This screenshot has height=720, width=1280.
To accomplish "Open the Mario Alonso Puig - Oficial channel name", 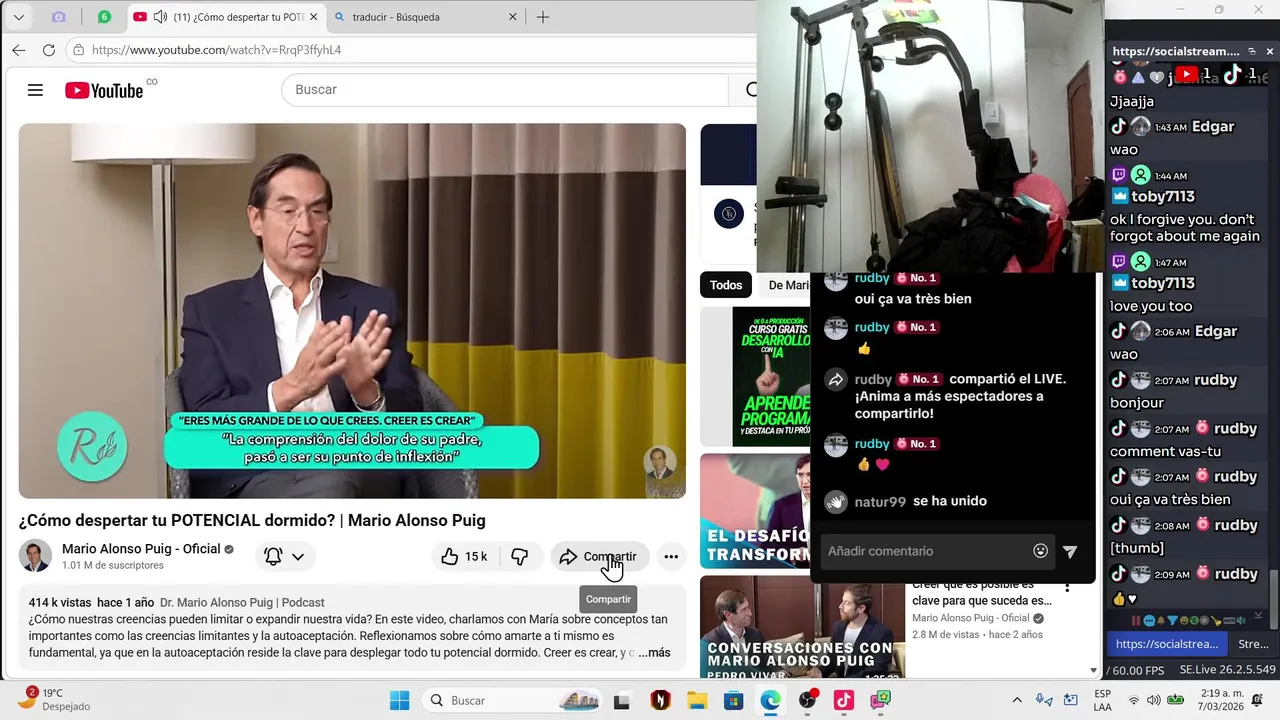I will click(x=141, y=549).
